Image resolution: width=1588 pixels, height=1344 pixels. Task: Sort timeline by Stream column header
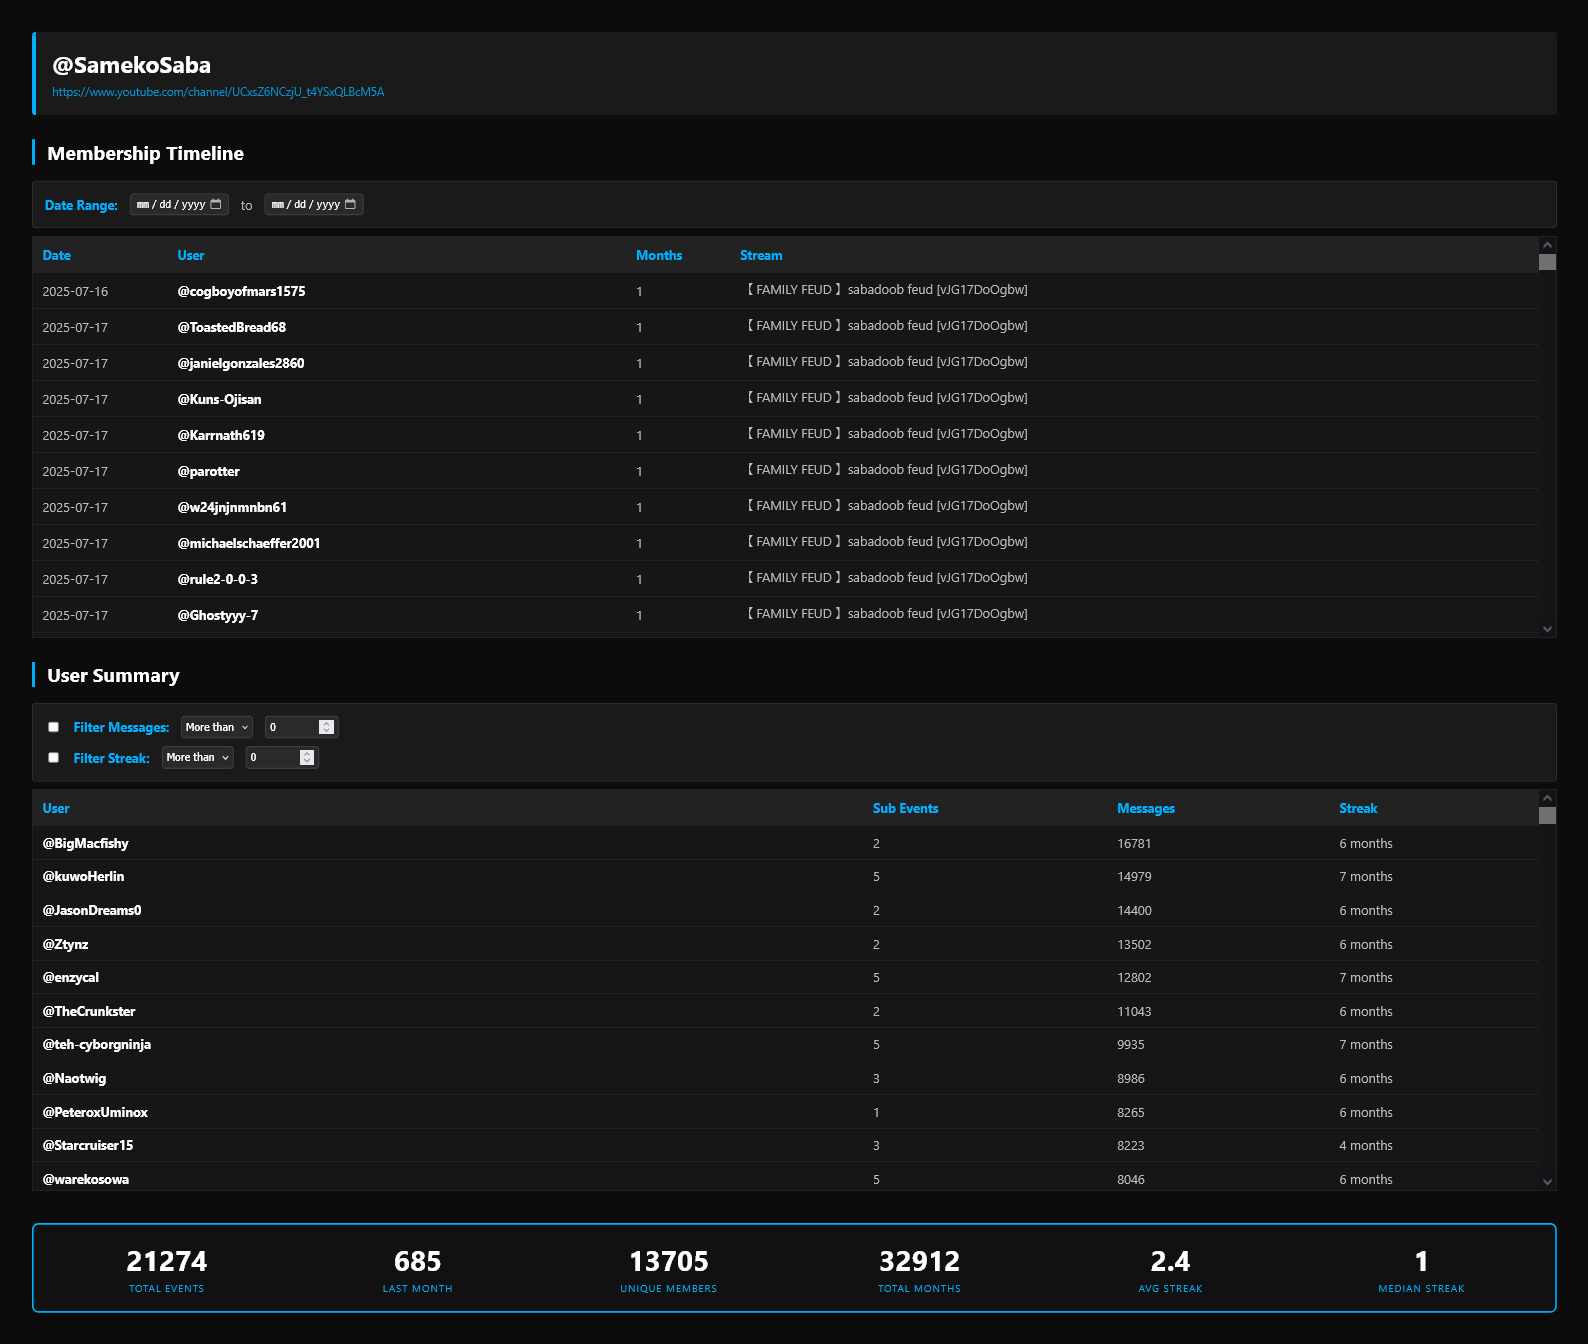pyautogui.click(x=761, y=255)
